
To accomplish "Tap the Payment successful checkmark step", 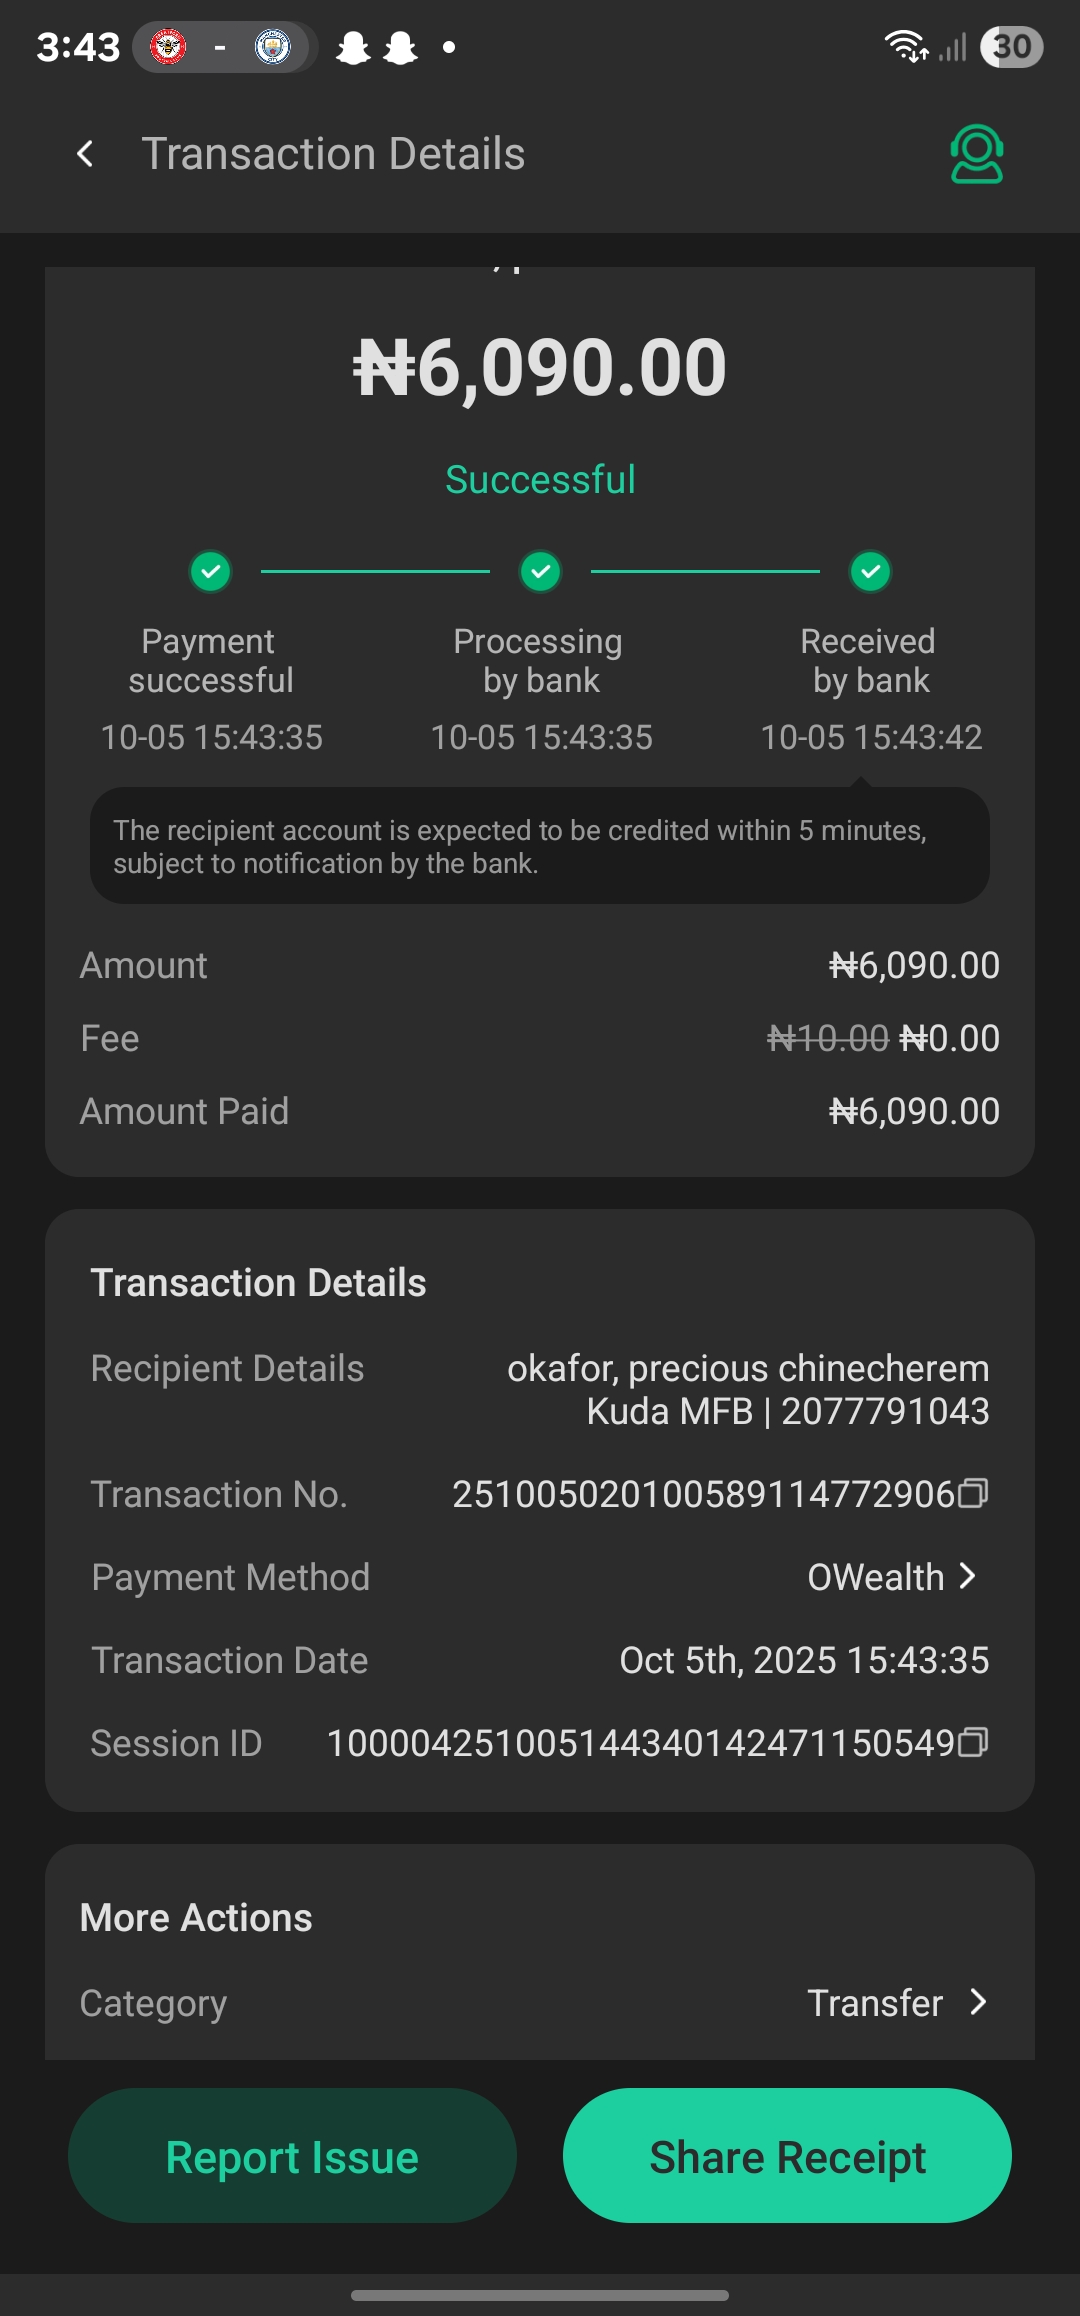I will click(x=211, y=572).
